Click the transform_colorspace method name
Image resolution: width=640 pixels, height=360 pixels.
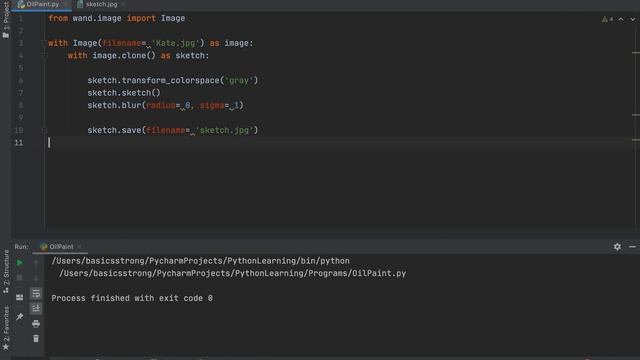tap(170, 80)
